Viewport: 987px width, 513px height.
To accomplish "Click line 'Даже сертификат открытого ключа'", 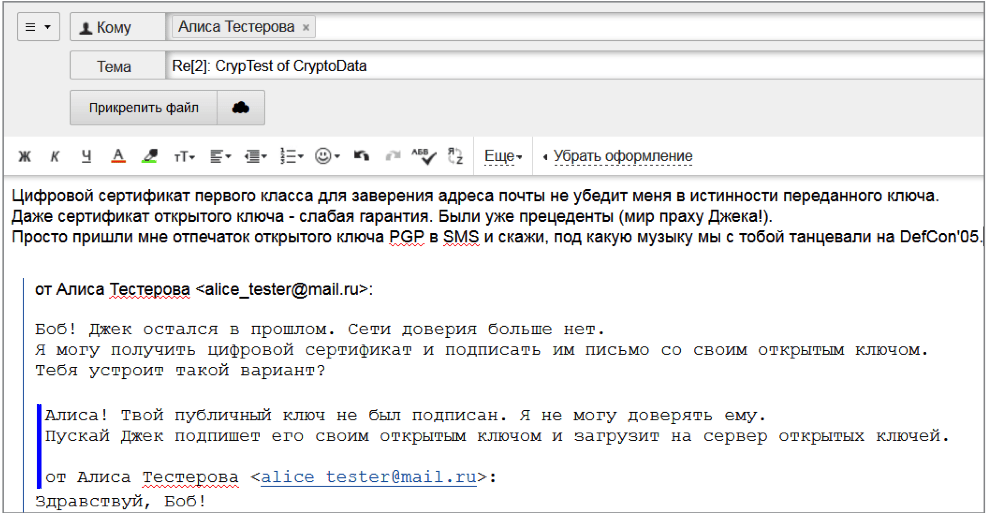I will click(x=392, y=217).
